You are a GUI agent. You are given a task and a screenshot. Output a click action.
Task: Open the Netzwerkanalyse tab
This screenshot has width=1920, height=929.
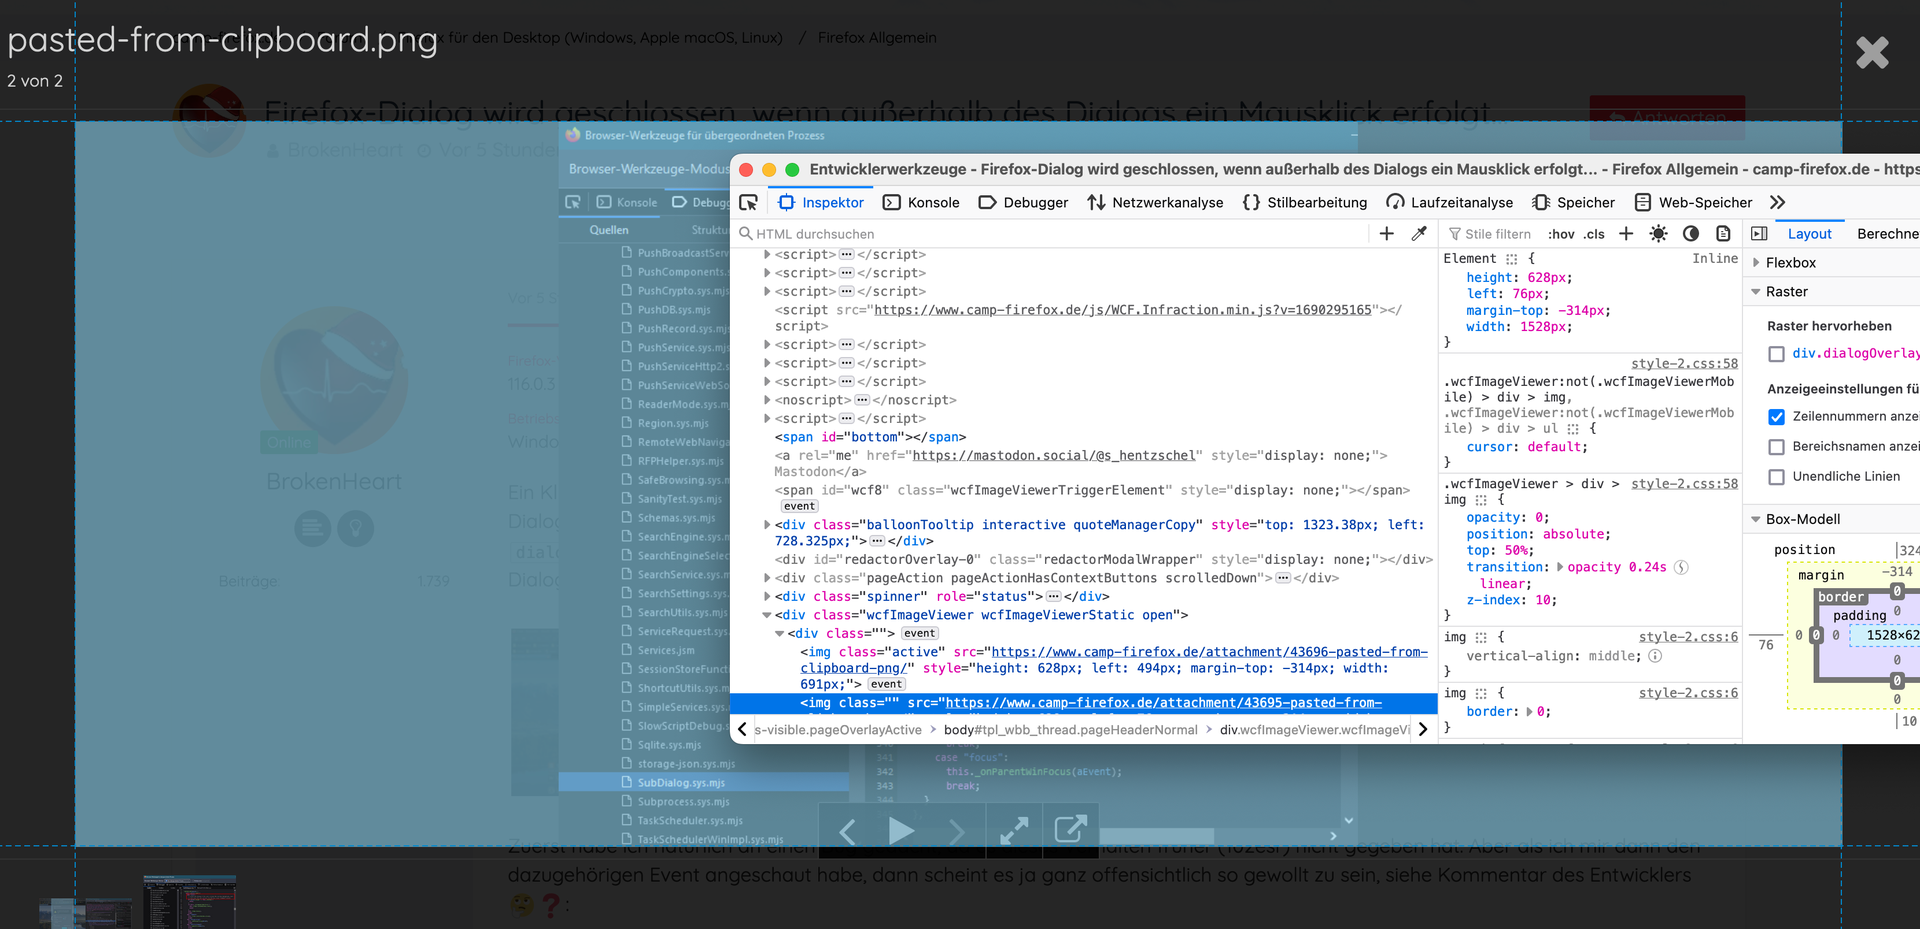1155,203
